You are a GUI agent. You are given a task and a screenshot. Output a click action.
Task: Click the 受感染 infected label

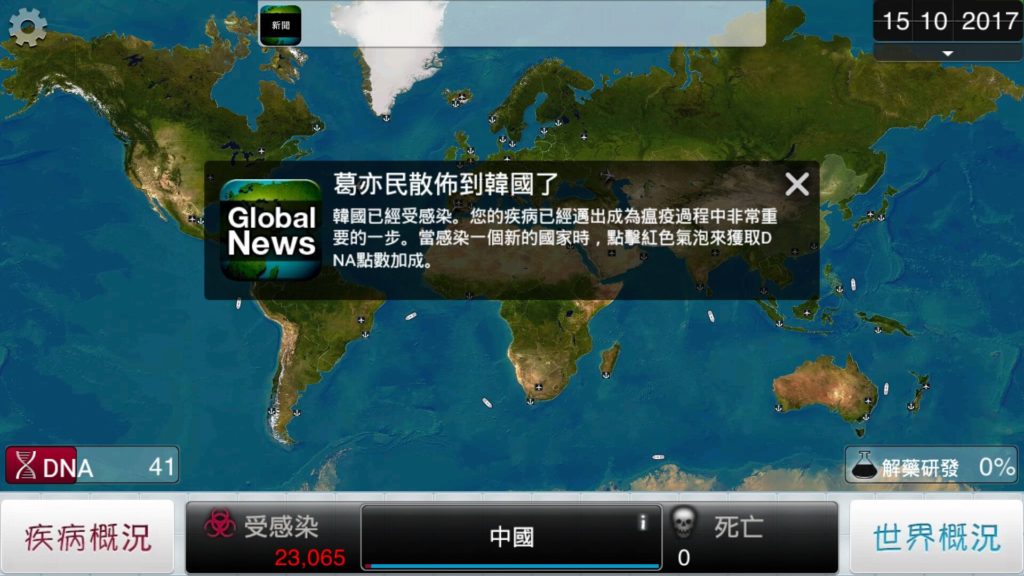[x=281, y=527]
